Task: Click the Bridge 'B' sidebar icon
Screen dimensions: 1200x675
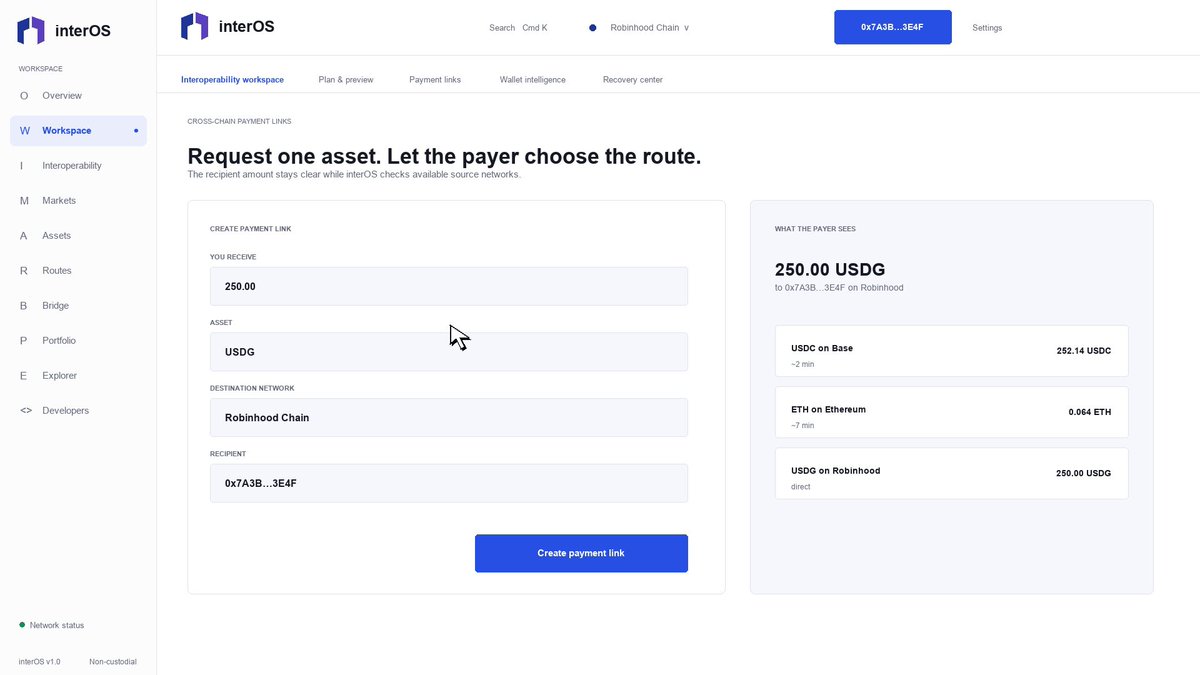Action: click(x=23, y=306)
